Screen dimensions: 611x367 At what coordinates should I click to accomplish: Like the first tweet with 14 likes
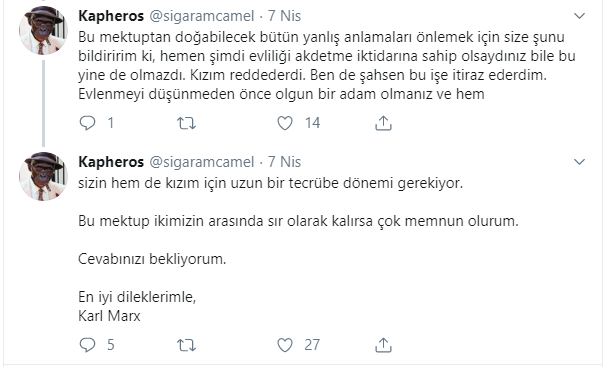pos(285,123)
